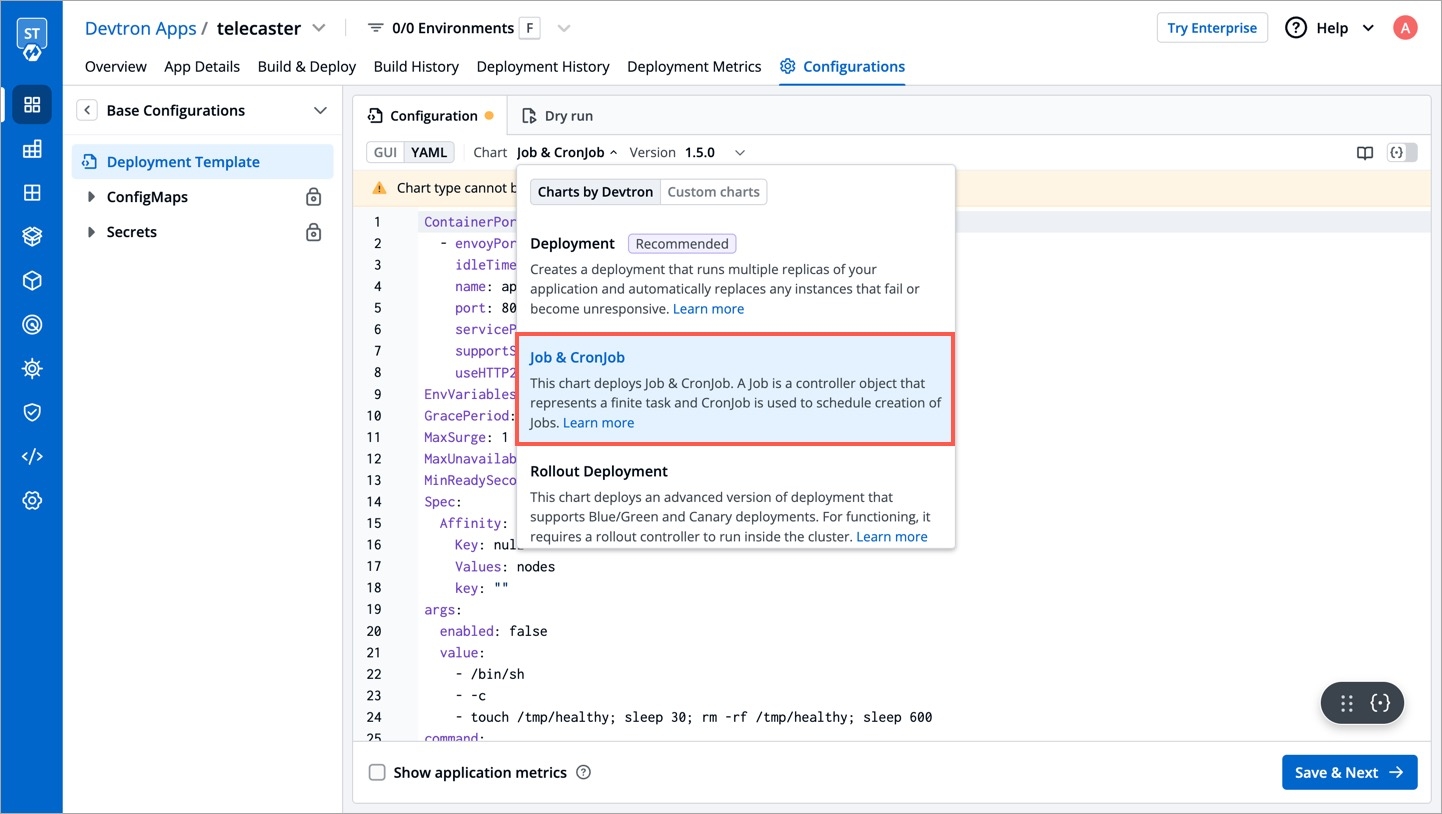Screen dimensions: 1442x814
Task: Click the Security shield icon in the sidebar
Action: pyautogui.click(x=32, y=412)
